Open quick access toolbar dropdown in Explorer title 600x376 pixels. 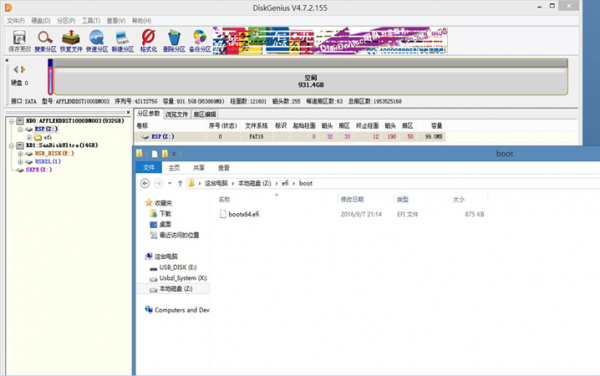click(174, 154)
